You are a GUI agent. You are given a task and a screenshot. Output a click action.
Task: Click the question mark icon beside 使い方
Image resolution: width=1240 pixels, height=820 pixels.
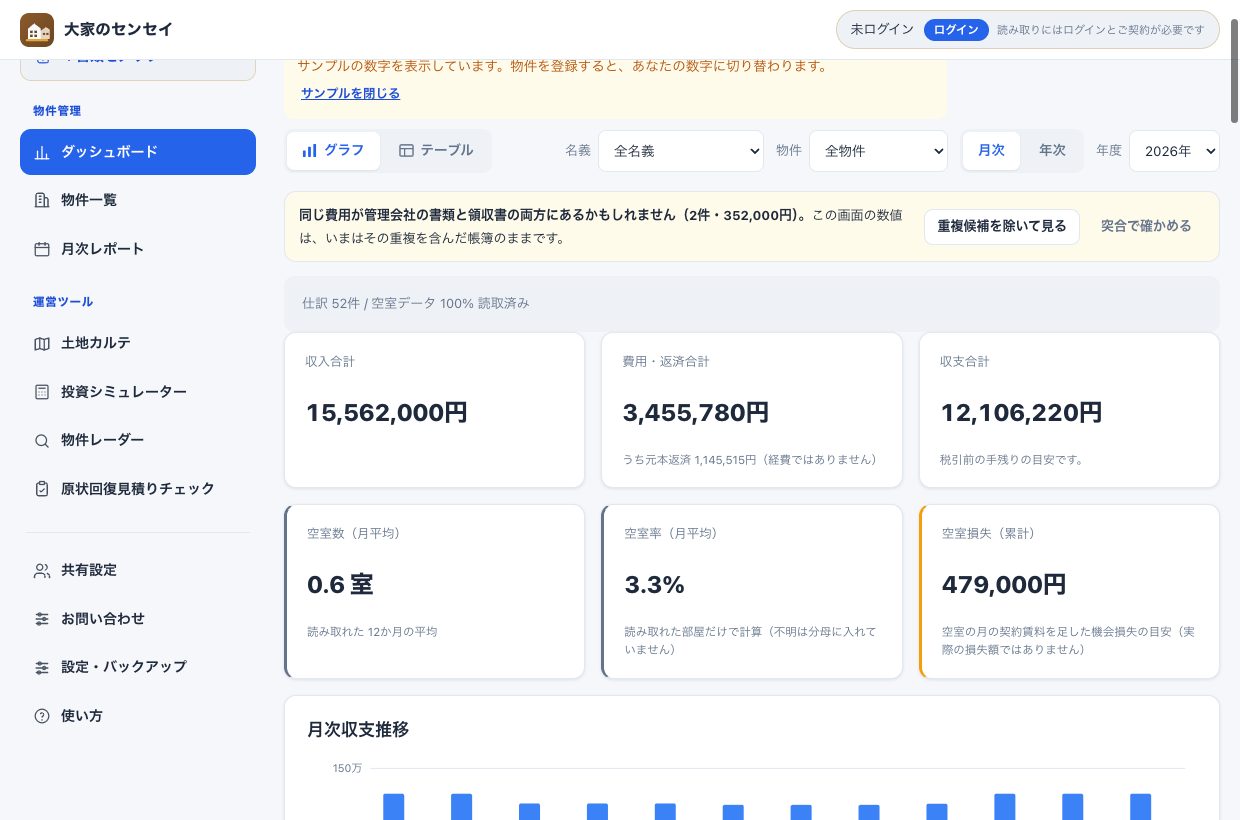tap(42, 716)
